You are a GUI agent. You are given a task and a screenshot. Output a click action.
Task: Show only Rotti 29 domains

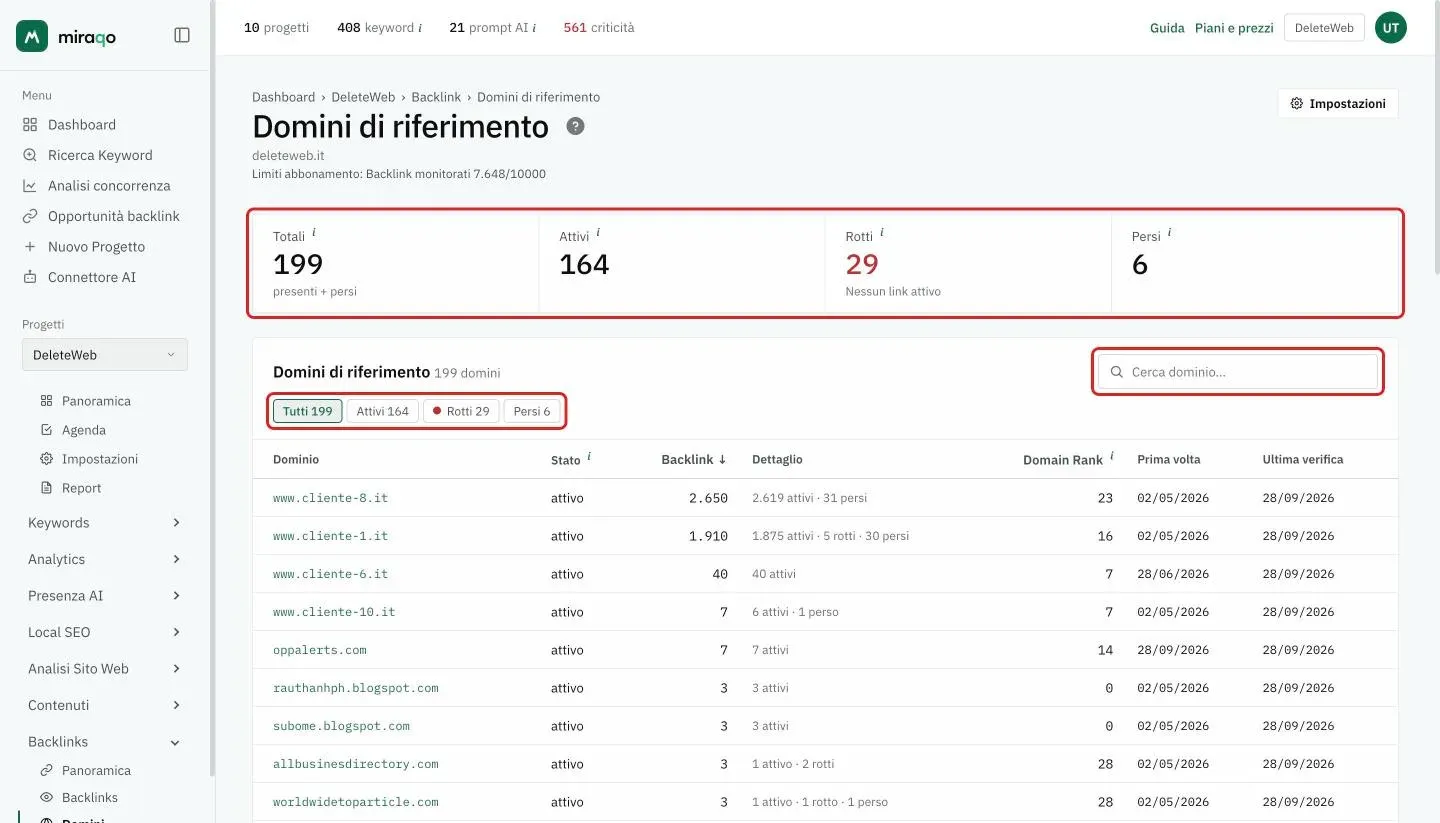[x=461, y=411]
